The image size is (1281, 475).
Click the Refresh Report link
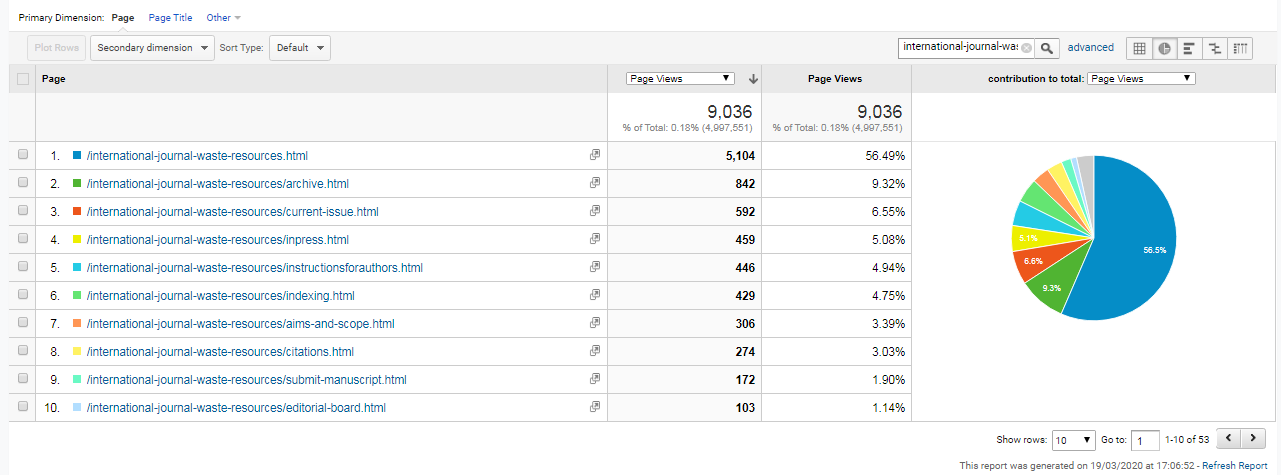[x=1234, y=466]
